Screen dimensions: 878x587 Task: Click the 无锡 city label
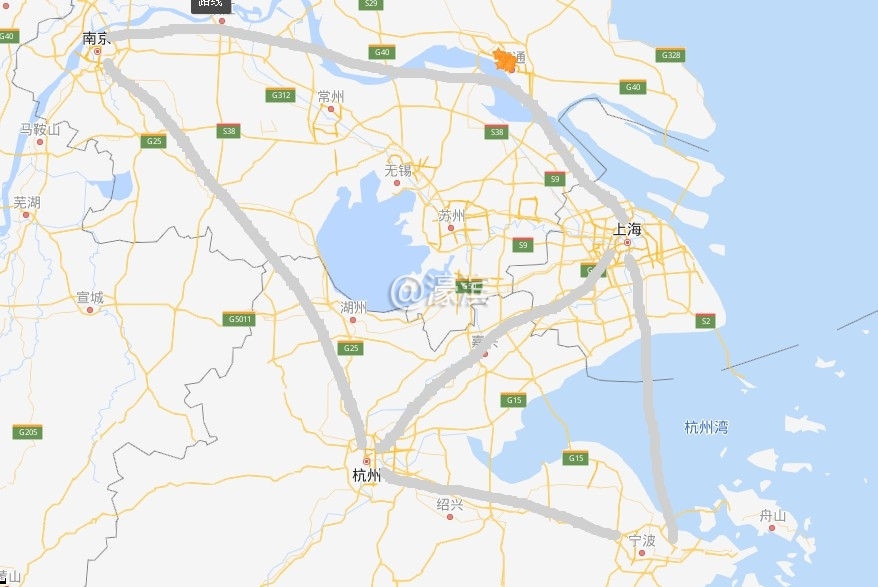(398, 170)
